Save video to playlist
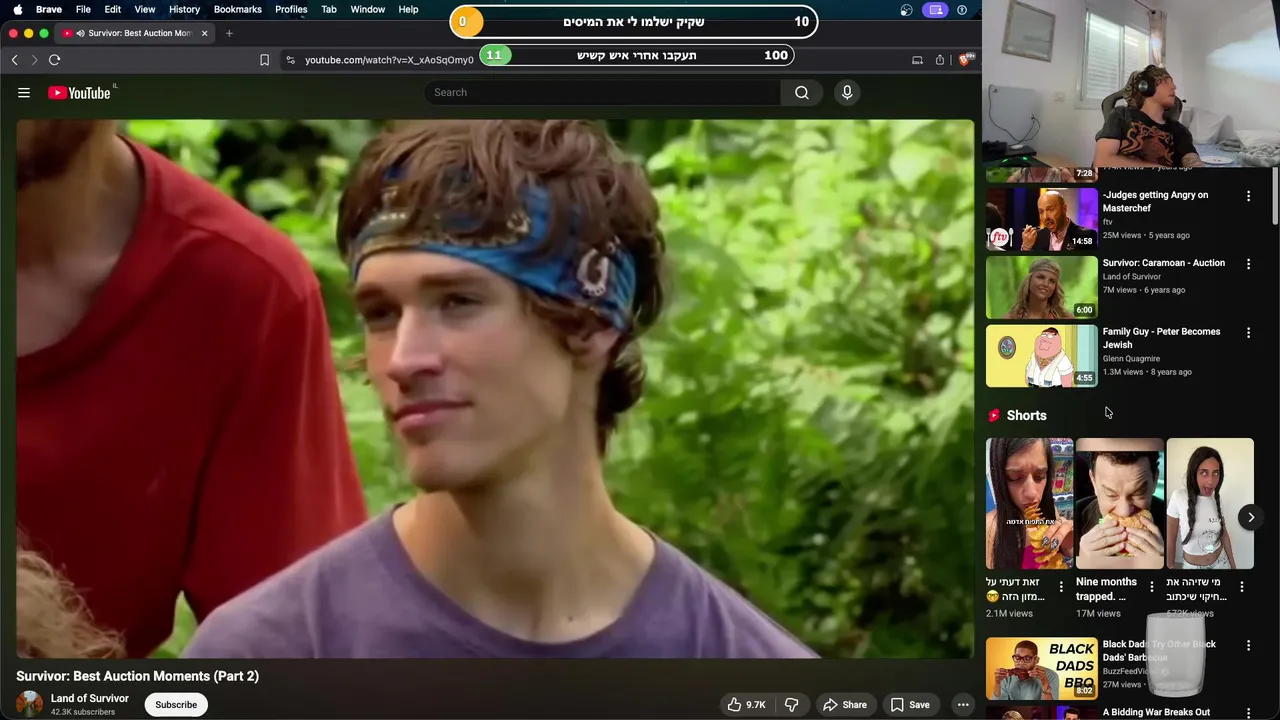This screenshot has height=720, width=1280. click(910, 705)
